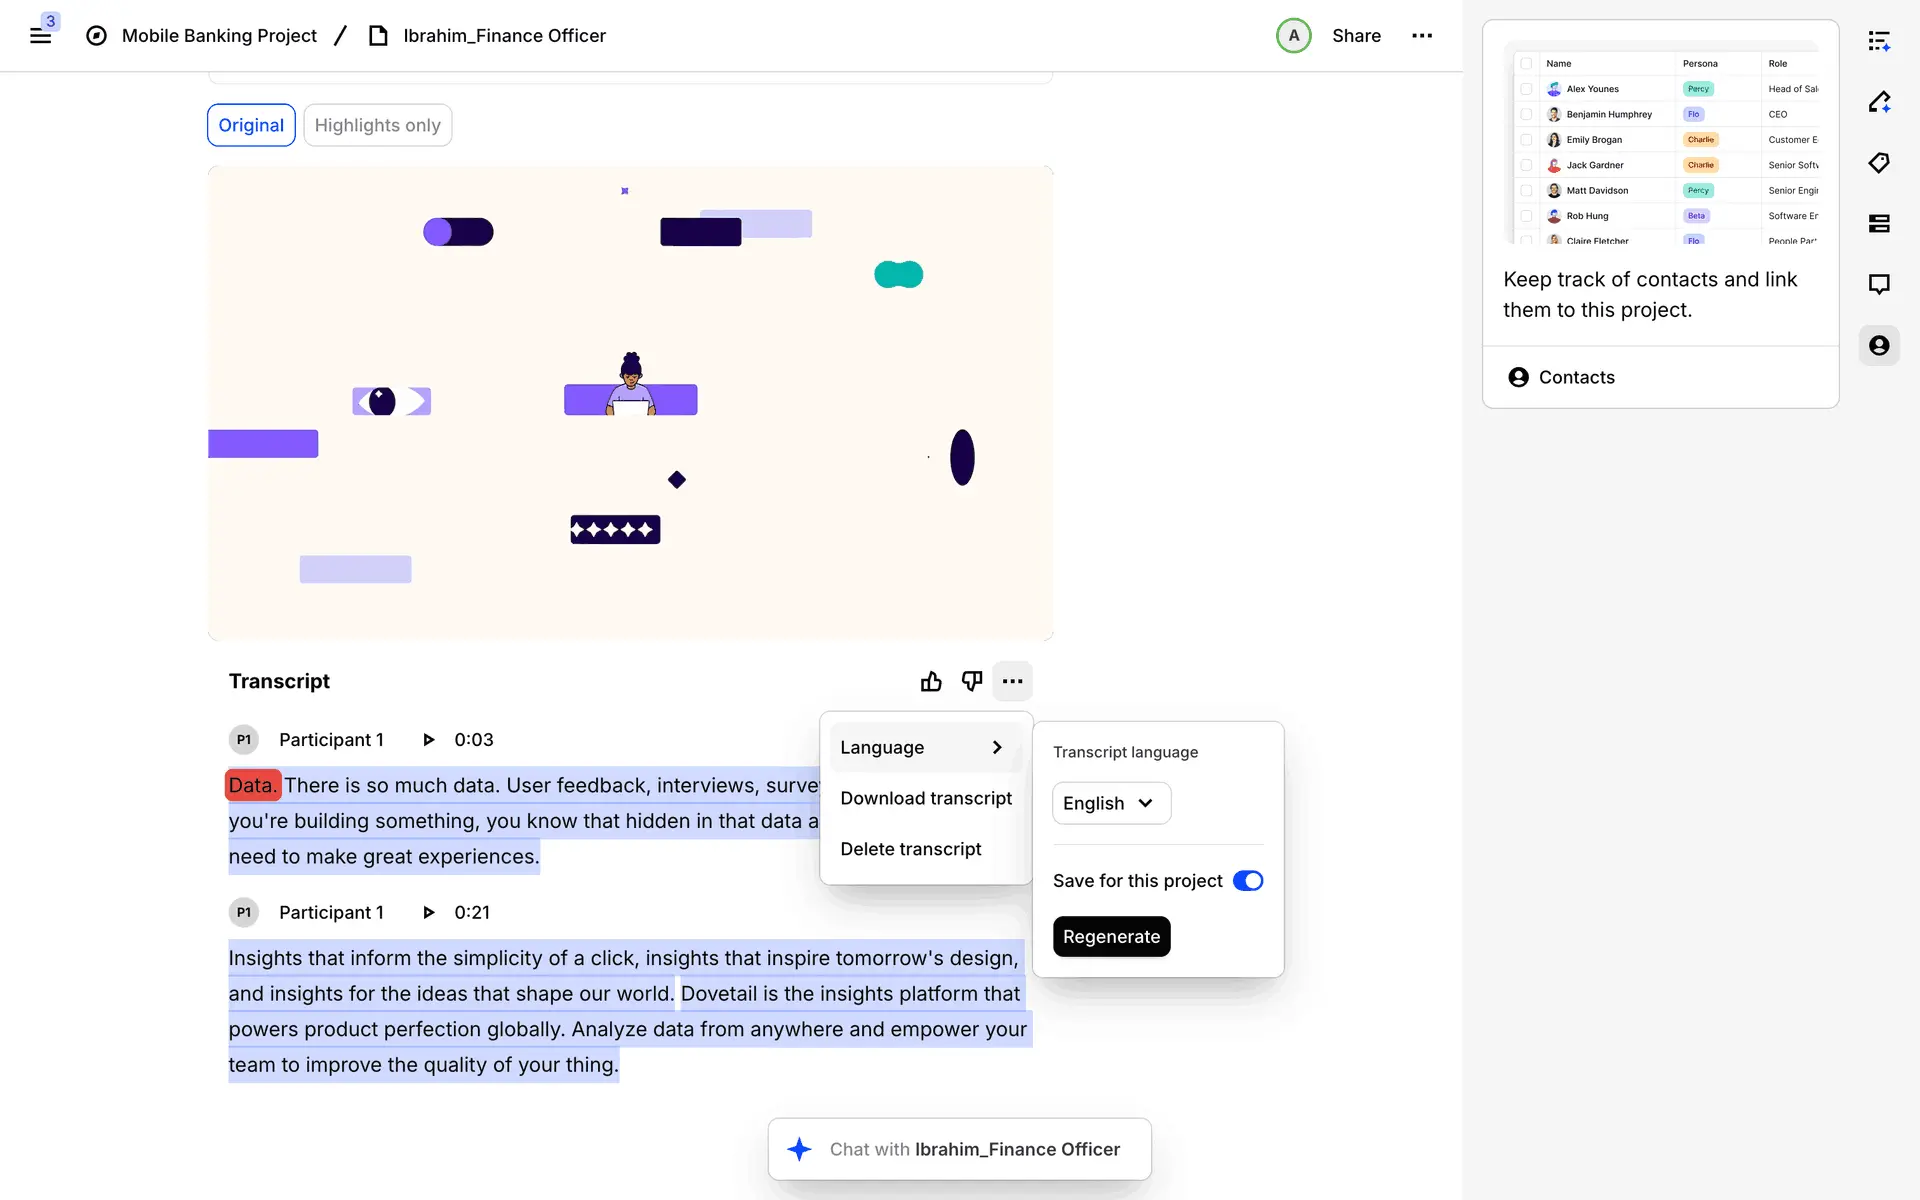Open the page options ellipsis next to Share
Viewport: 1920px width, 1200px height.
coord(1421,36)
